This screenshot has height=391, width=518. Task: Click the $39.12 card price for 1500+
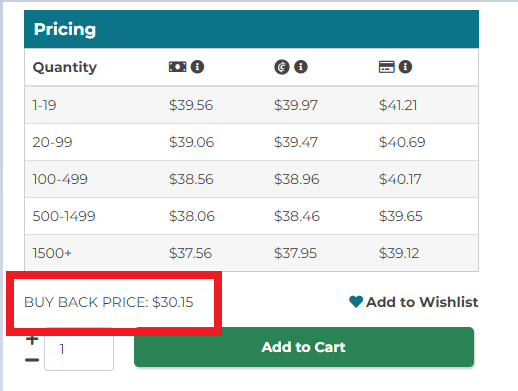[399, 253]
